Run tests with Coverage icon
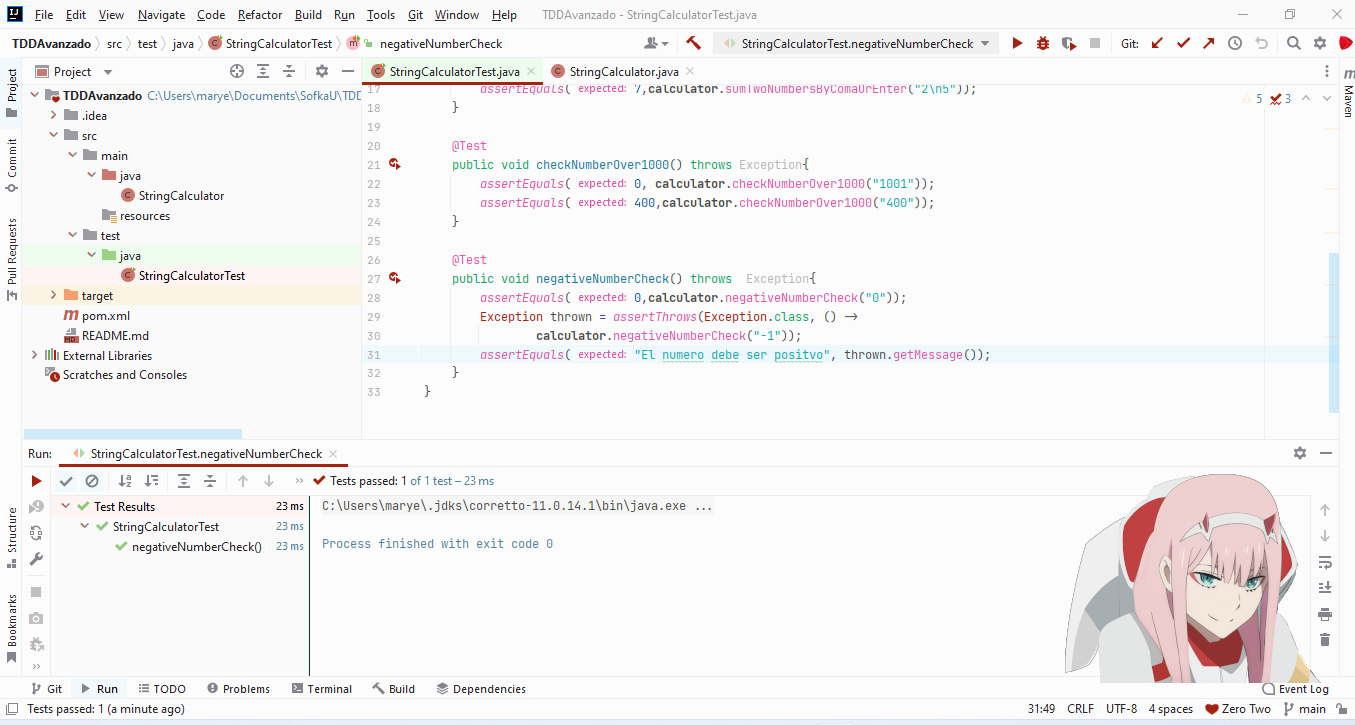1355x725 pixels. (1066, 43)
